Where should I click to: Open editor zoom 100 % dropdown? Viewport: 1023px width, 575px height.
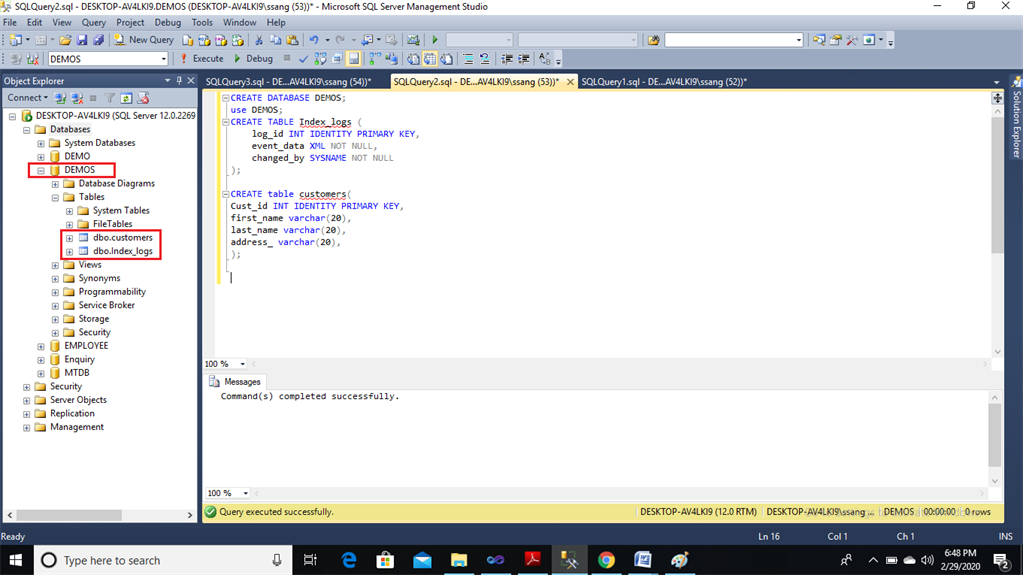point(242,364)
